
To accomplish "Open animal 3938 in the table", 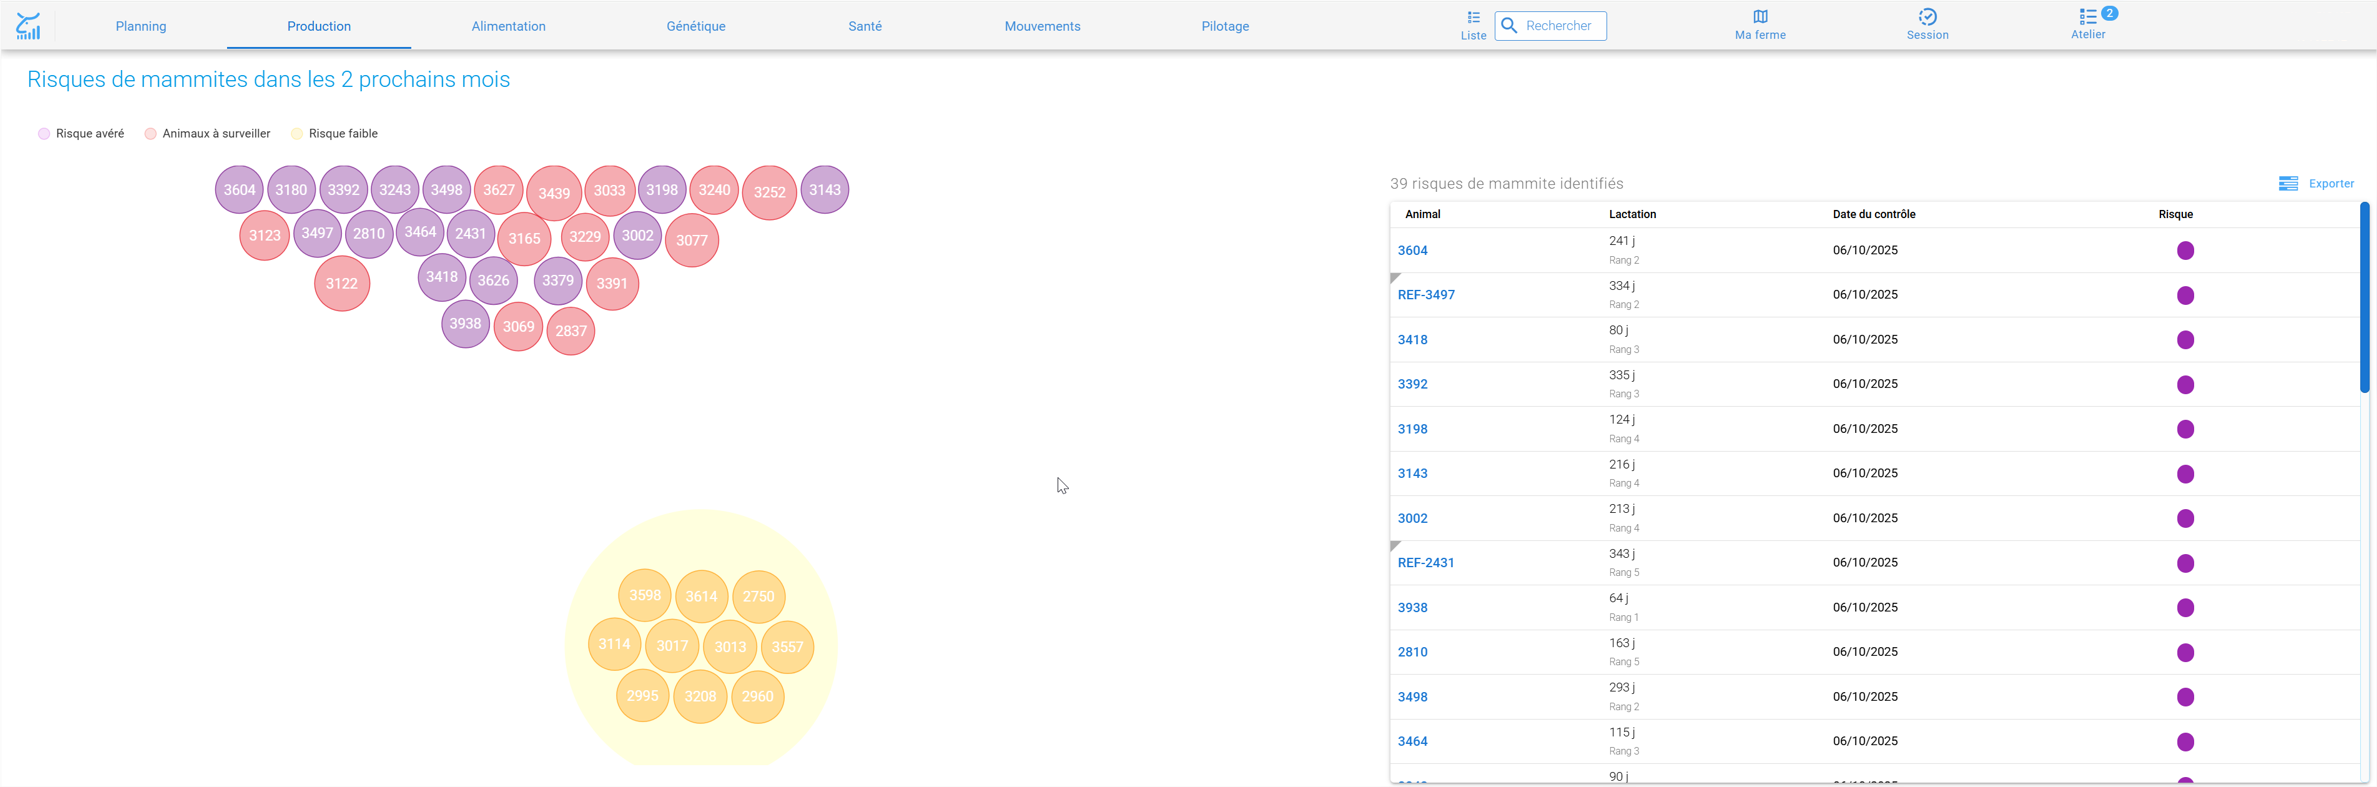I will pyautogui.click(x=1412, y=608).
